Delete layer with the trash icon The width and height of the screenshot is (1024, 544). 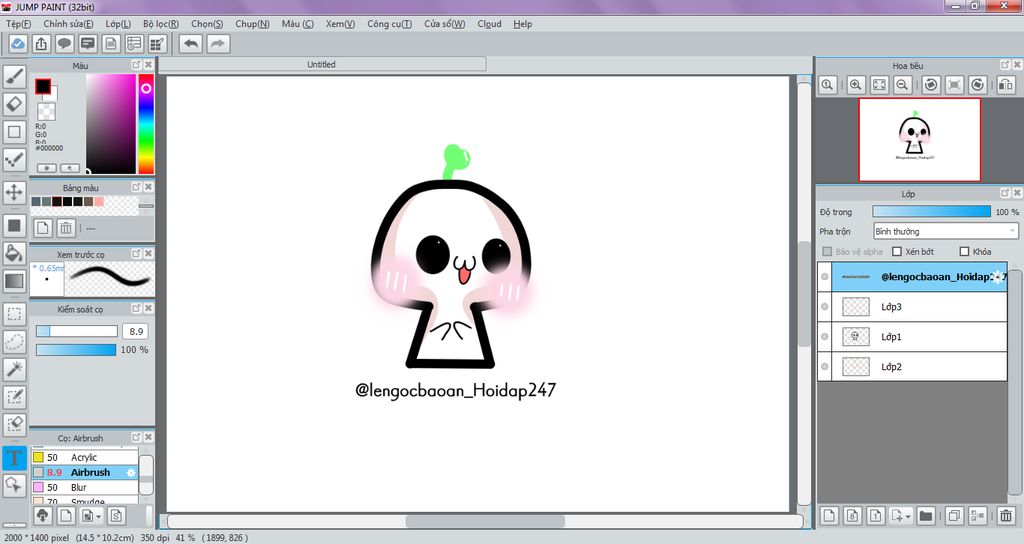pyautogui.click(x=1006, y=516)
